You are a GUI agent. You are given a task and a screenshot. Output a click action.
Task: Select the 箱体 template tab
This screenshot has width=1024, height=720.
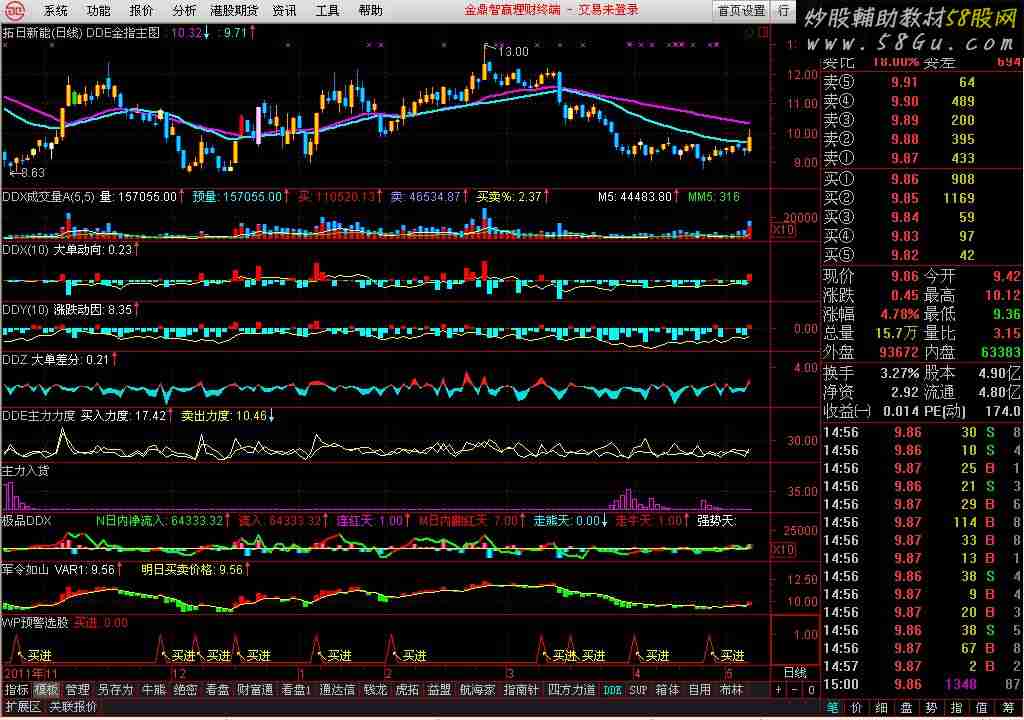point(667,690)
